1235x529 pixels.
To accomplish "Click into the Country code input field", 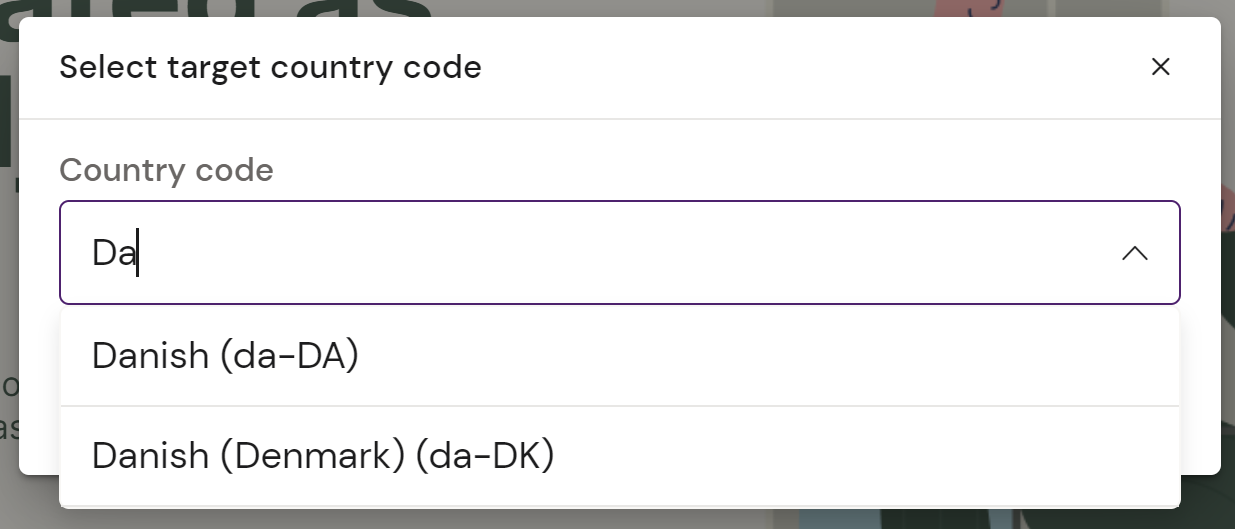I will click(600, 253).
